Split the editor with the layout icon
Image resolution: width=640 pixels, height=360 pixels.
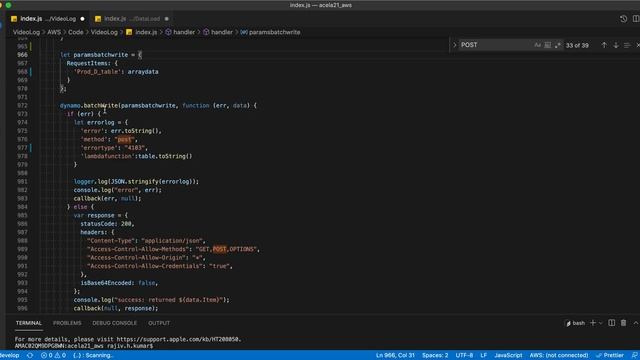pos(636,19)
